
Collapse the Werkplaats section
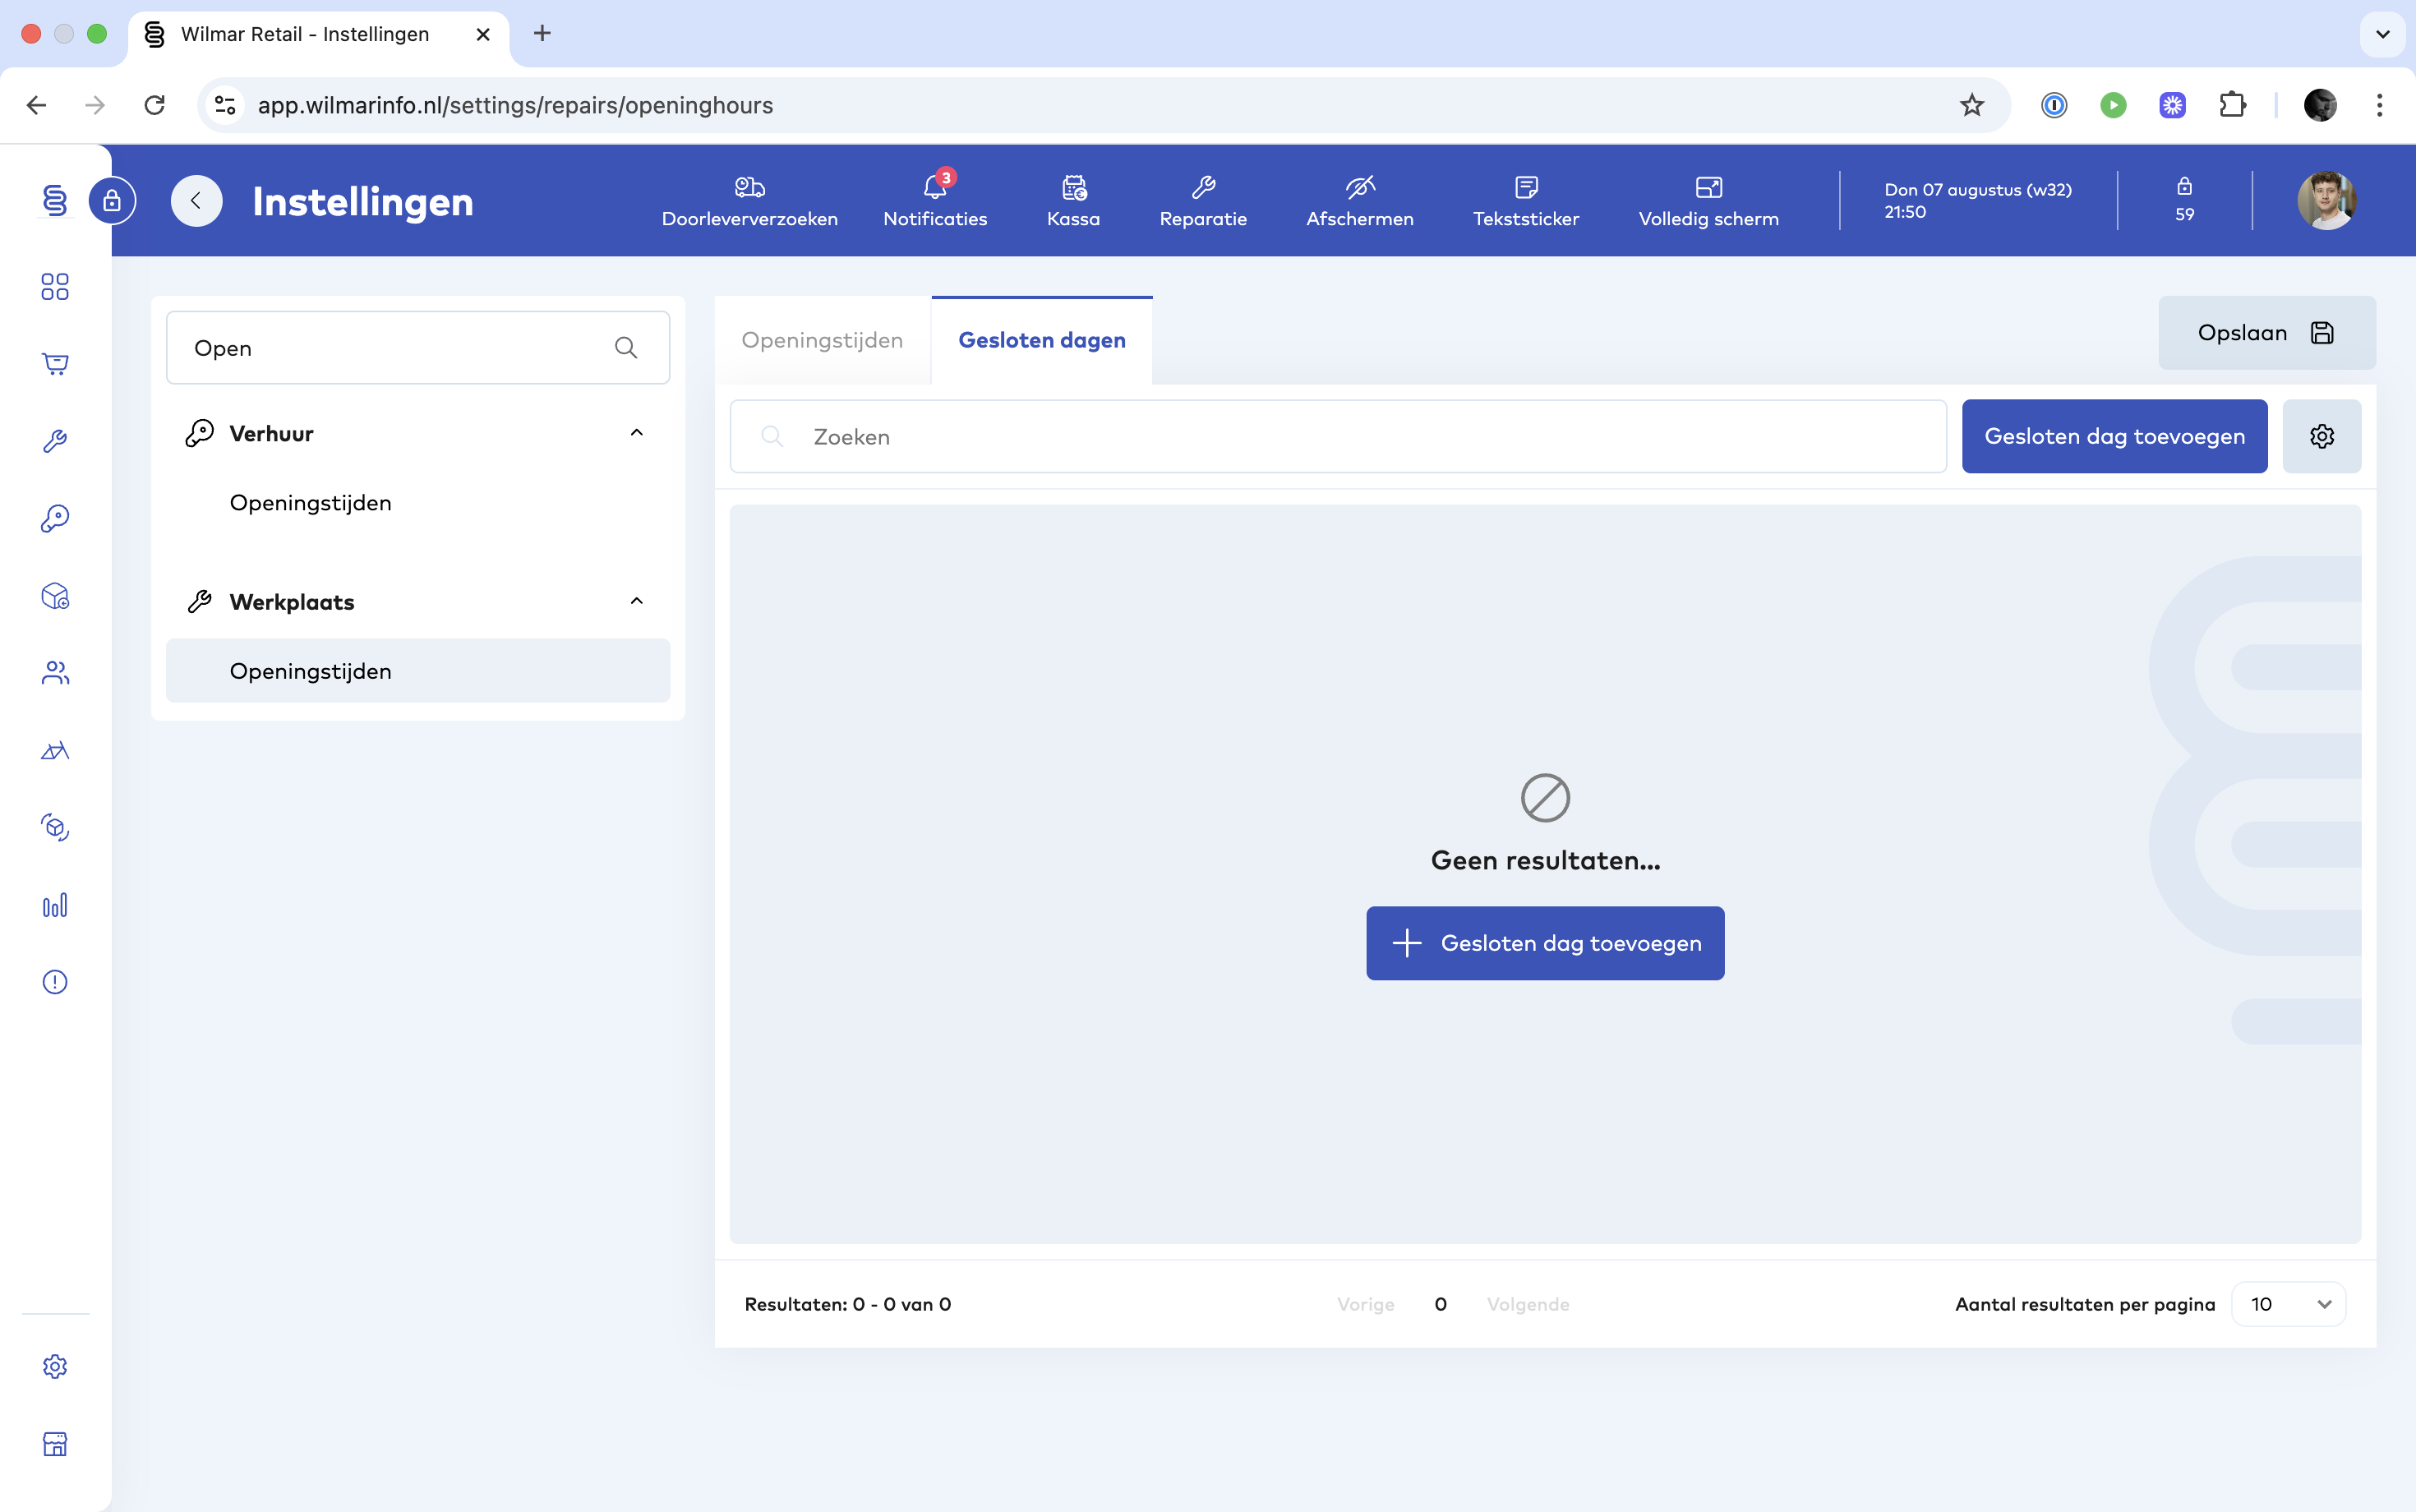click(636, 601)
